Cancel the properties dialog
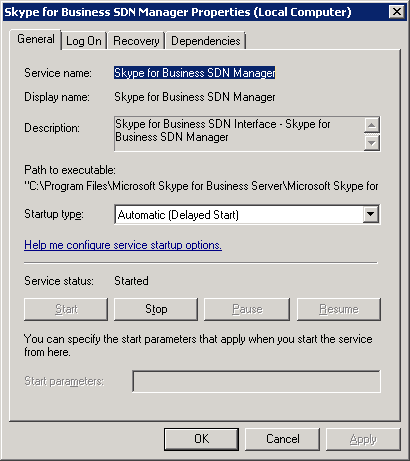Viewport: 410px width, 461px height. pos(282,439)
